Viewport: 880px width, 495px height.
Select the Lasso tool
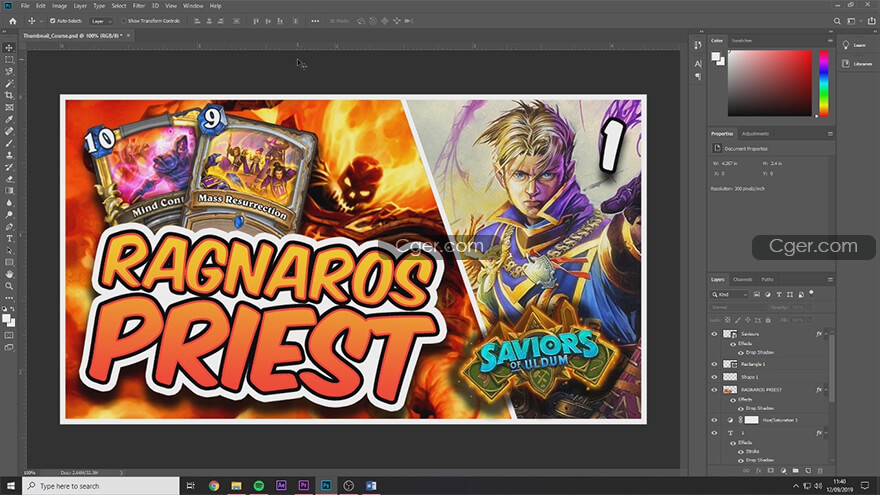(9, 72)
